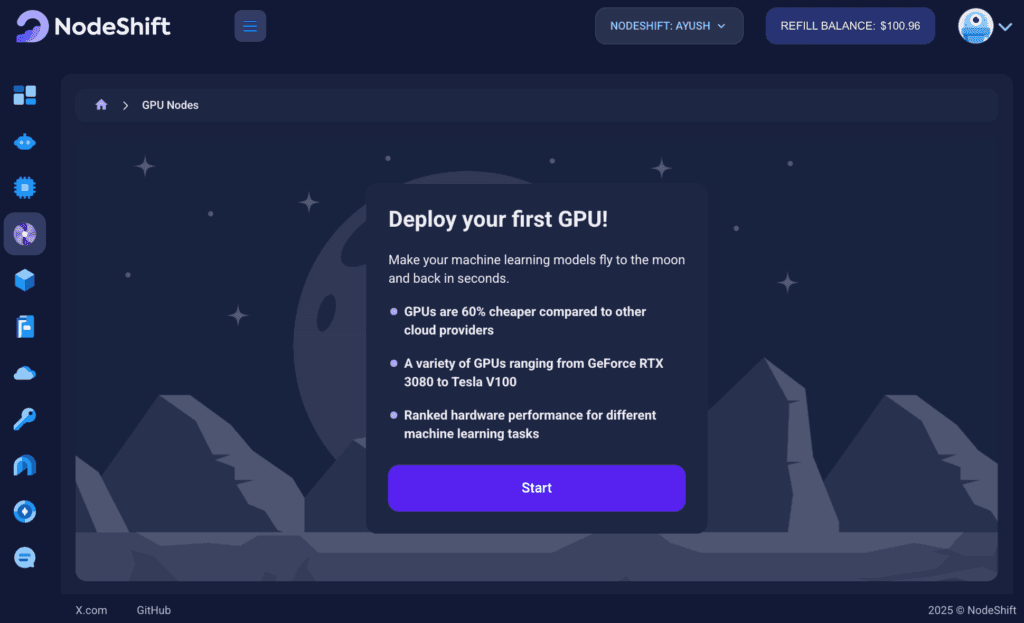Open the X.com footer link
Viewport: 1024px width, 623px height.
coord(91,610)
